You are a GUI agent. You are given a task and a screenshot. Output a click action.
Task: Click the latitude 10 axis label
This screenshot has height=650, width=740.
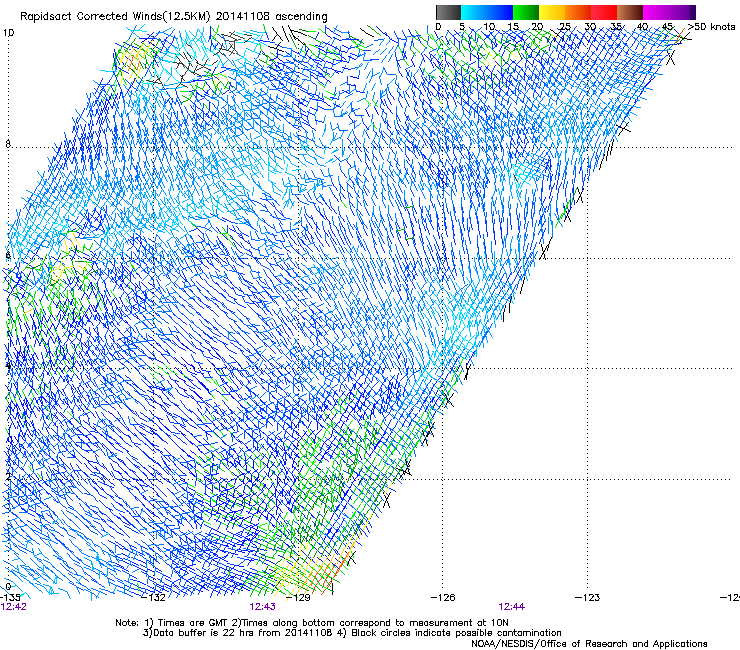(x=8, y=33)
